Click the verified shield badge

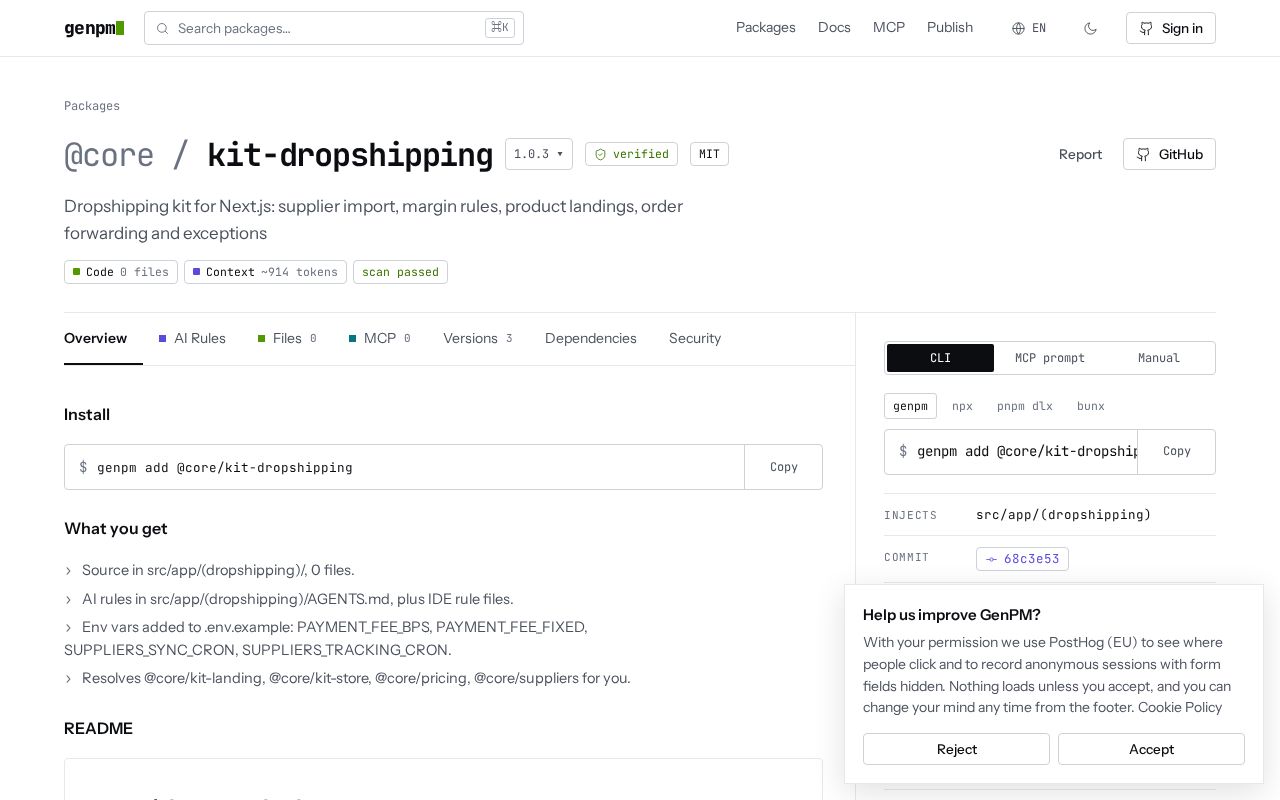point(631,154)
